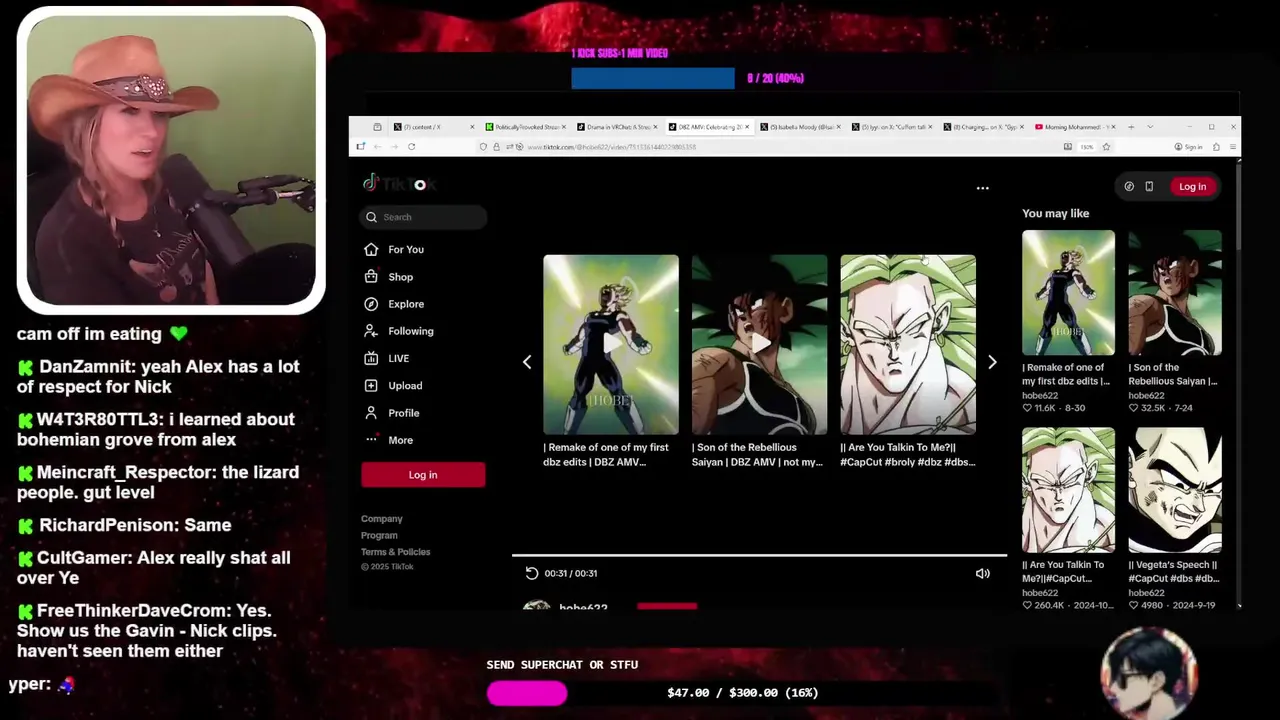Open the LIVE sidebar icon
The image size is (1280, 720).
pos(371,358)
